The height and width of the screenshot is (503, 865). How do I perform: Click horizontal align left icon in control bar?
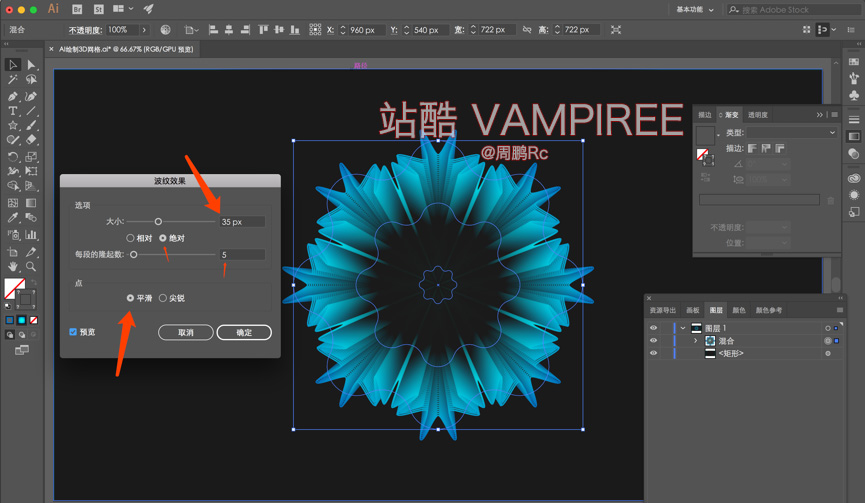click(x=213, y=30)
